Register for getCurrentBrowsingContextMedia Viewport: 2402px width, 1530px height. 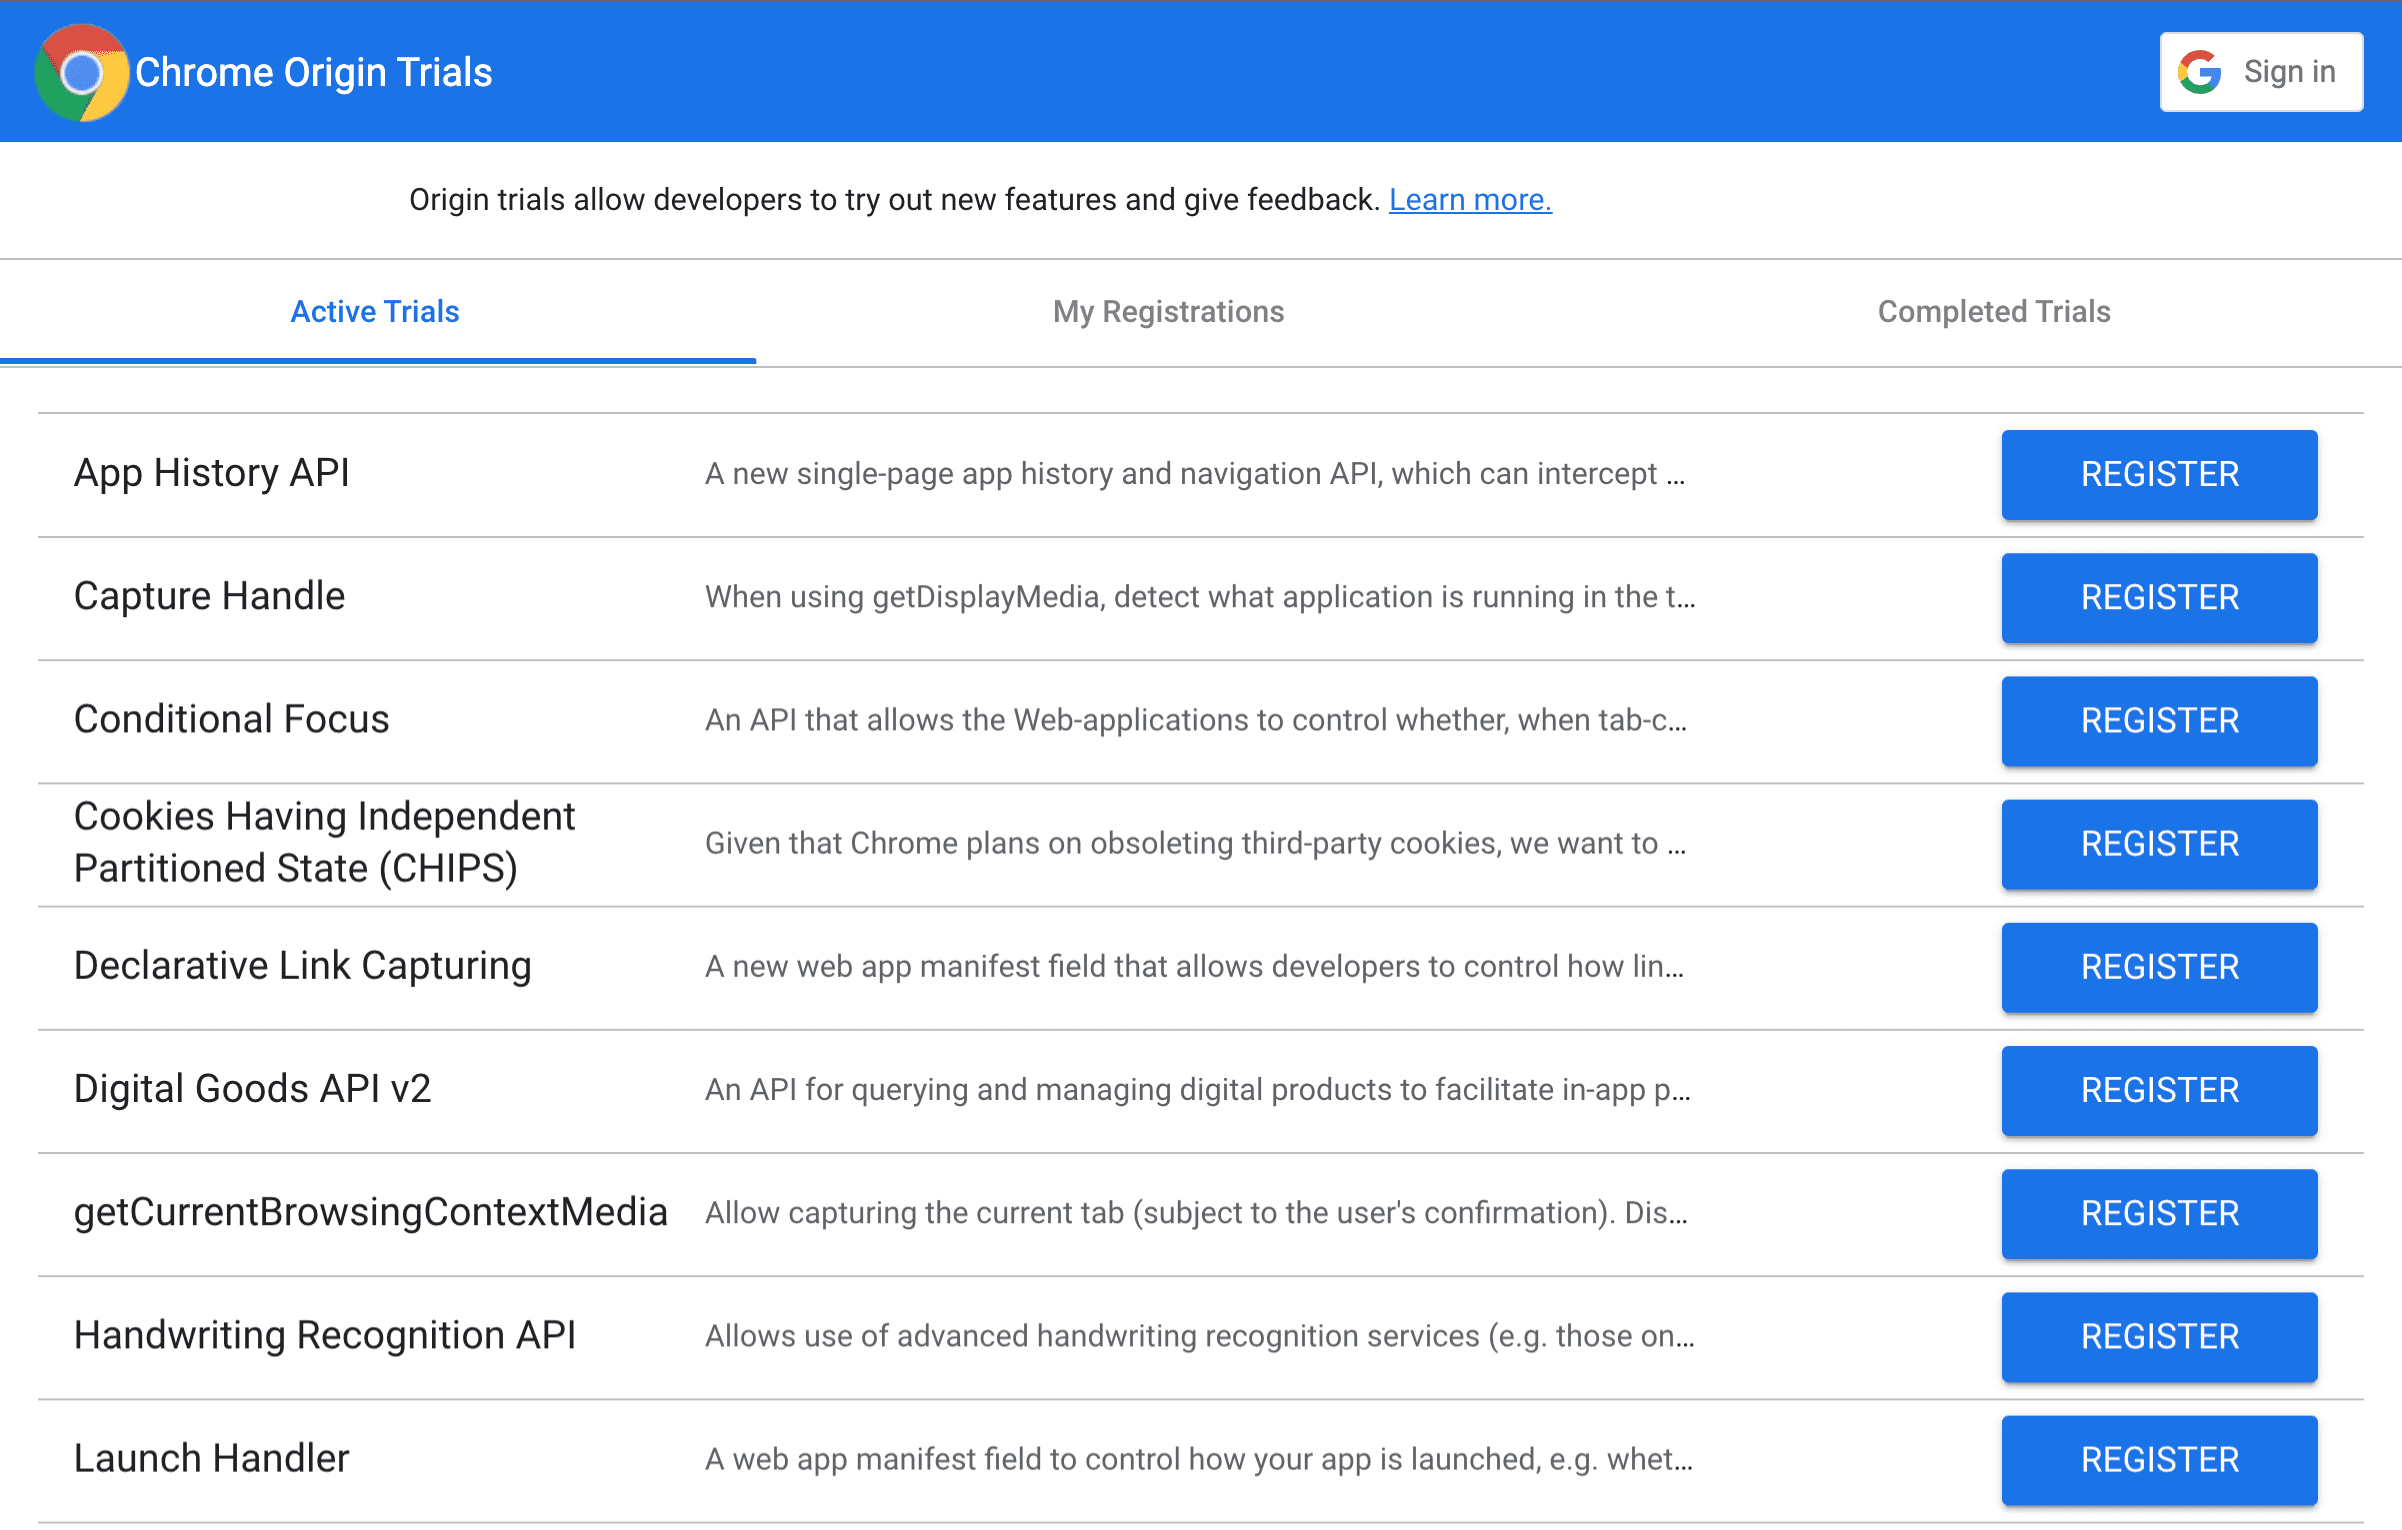pos(2157,1211)
